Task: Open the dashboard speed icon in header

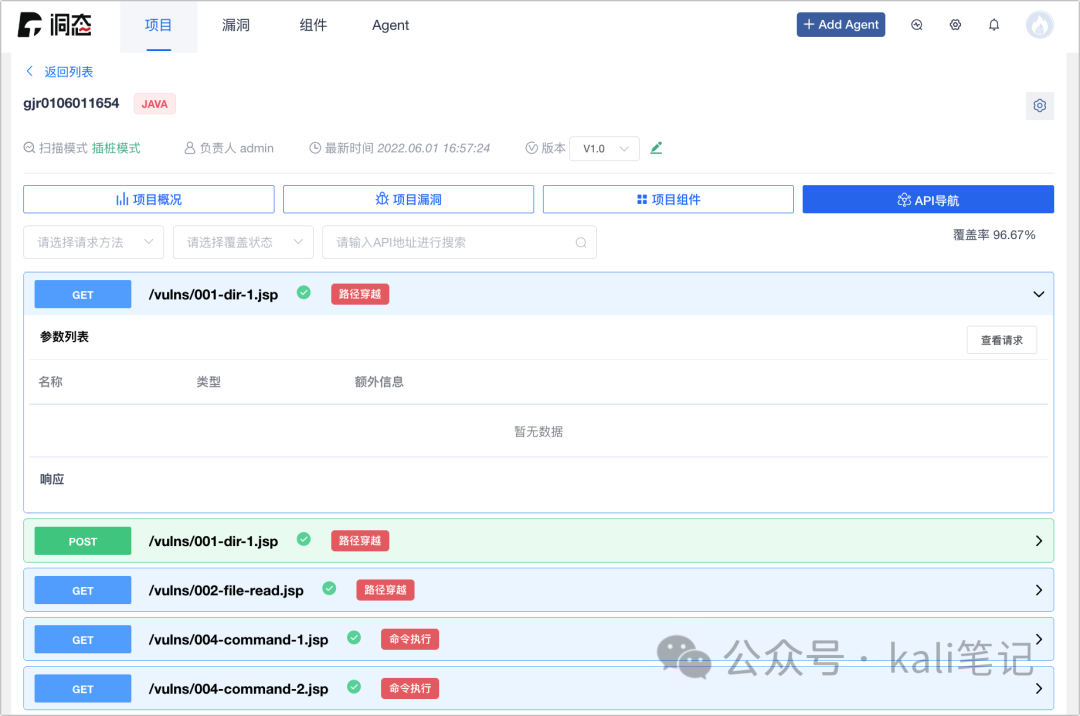Action: tap(917, 25)
